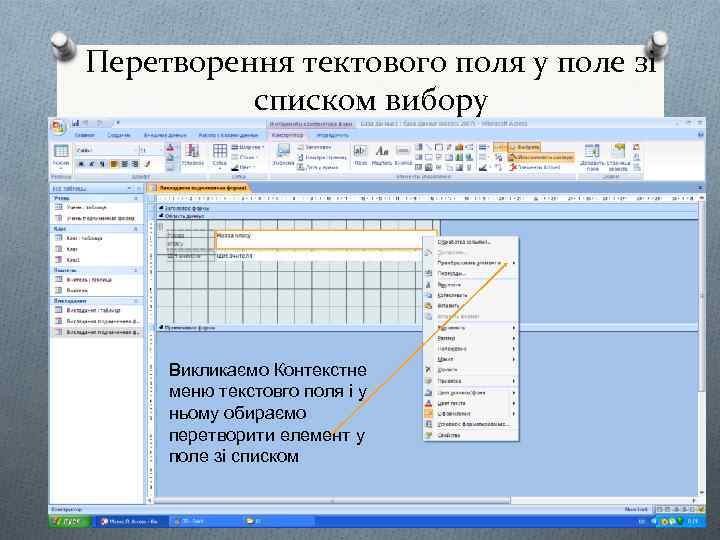
Task: Click the Режим view button in the ribbon
Action: tap(61, 156)
